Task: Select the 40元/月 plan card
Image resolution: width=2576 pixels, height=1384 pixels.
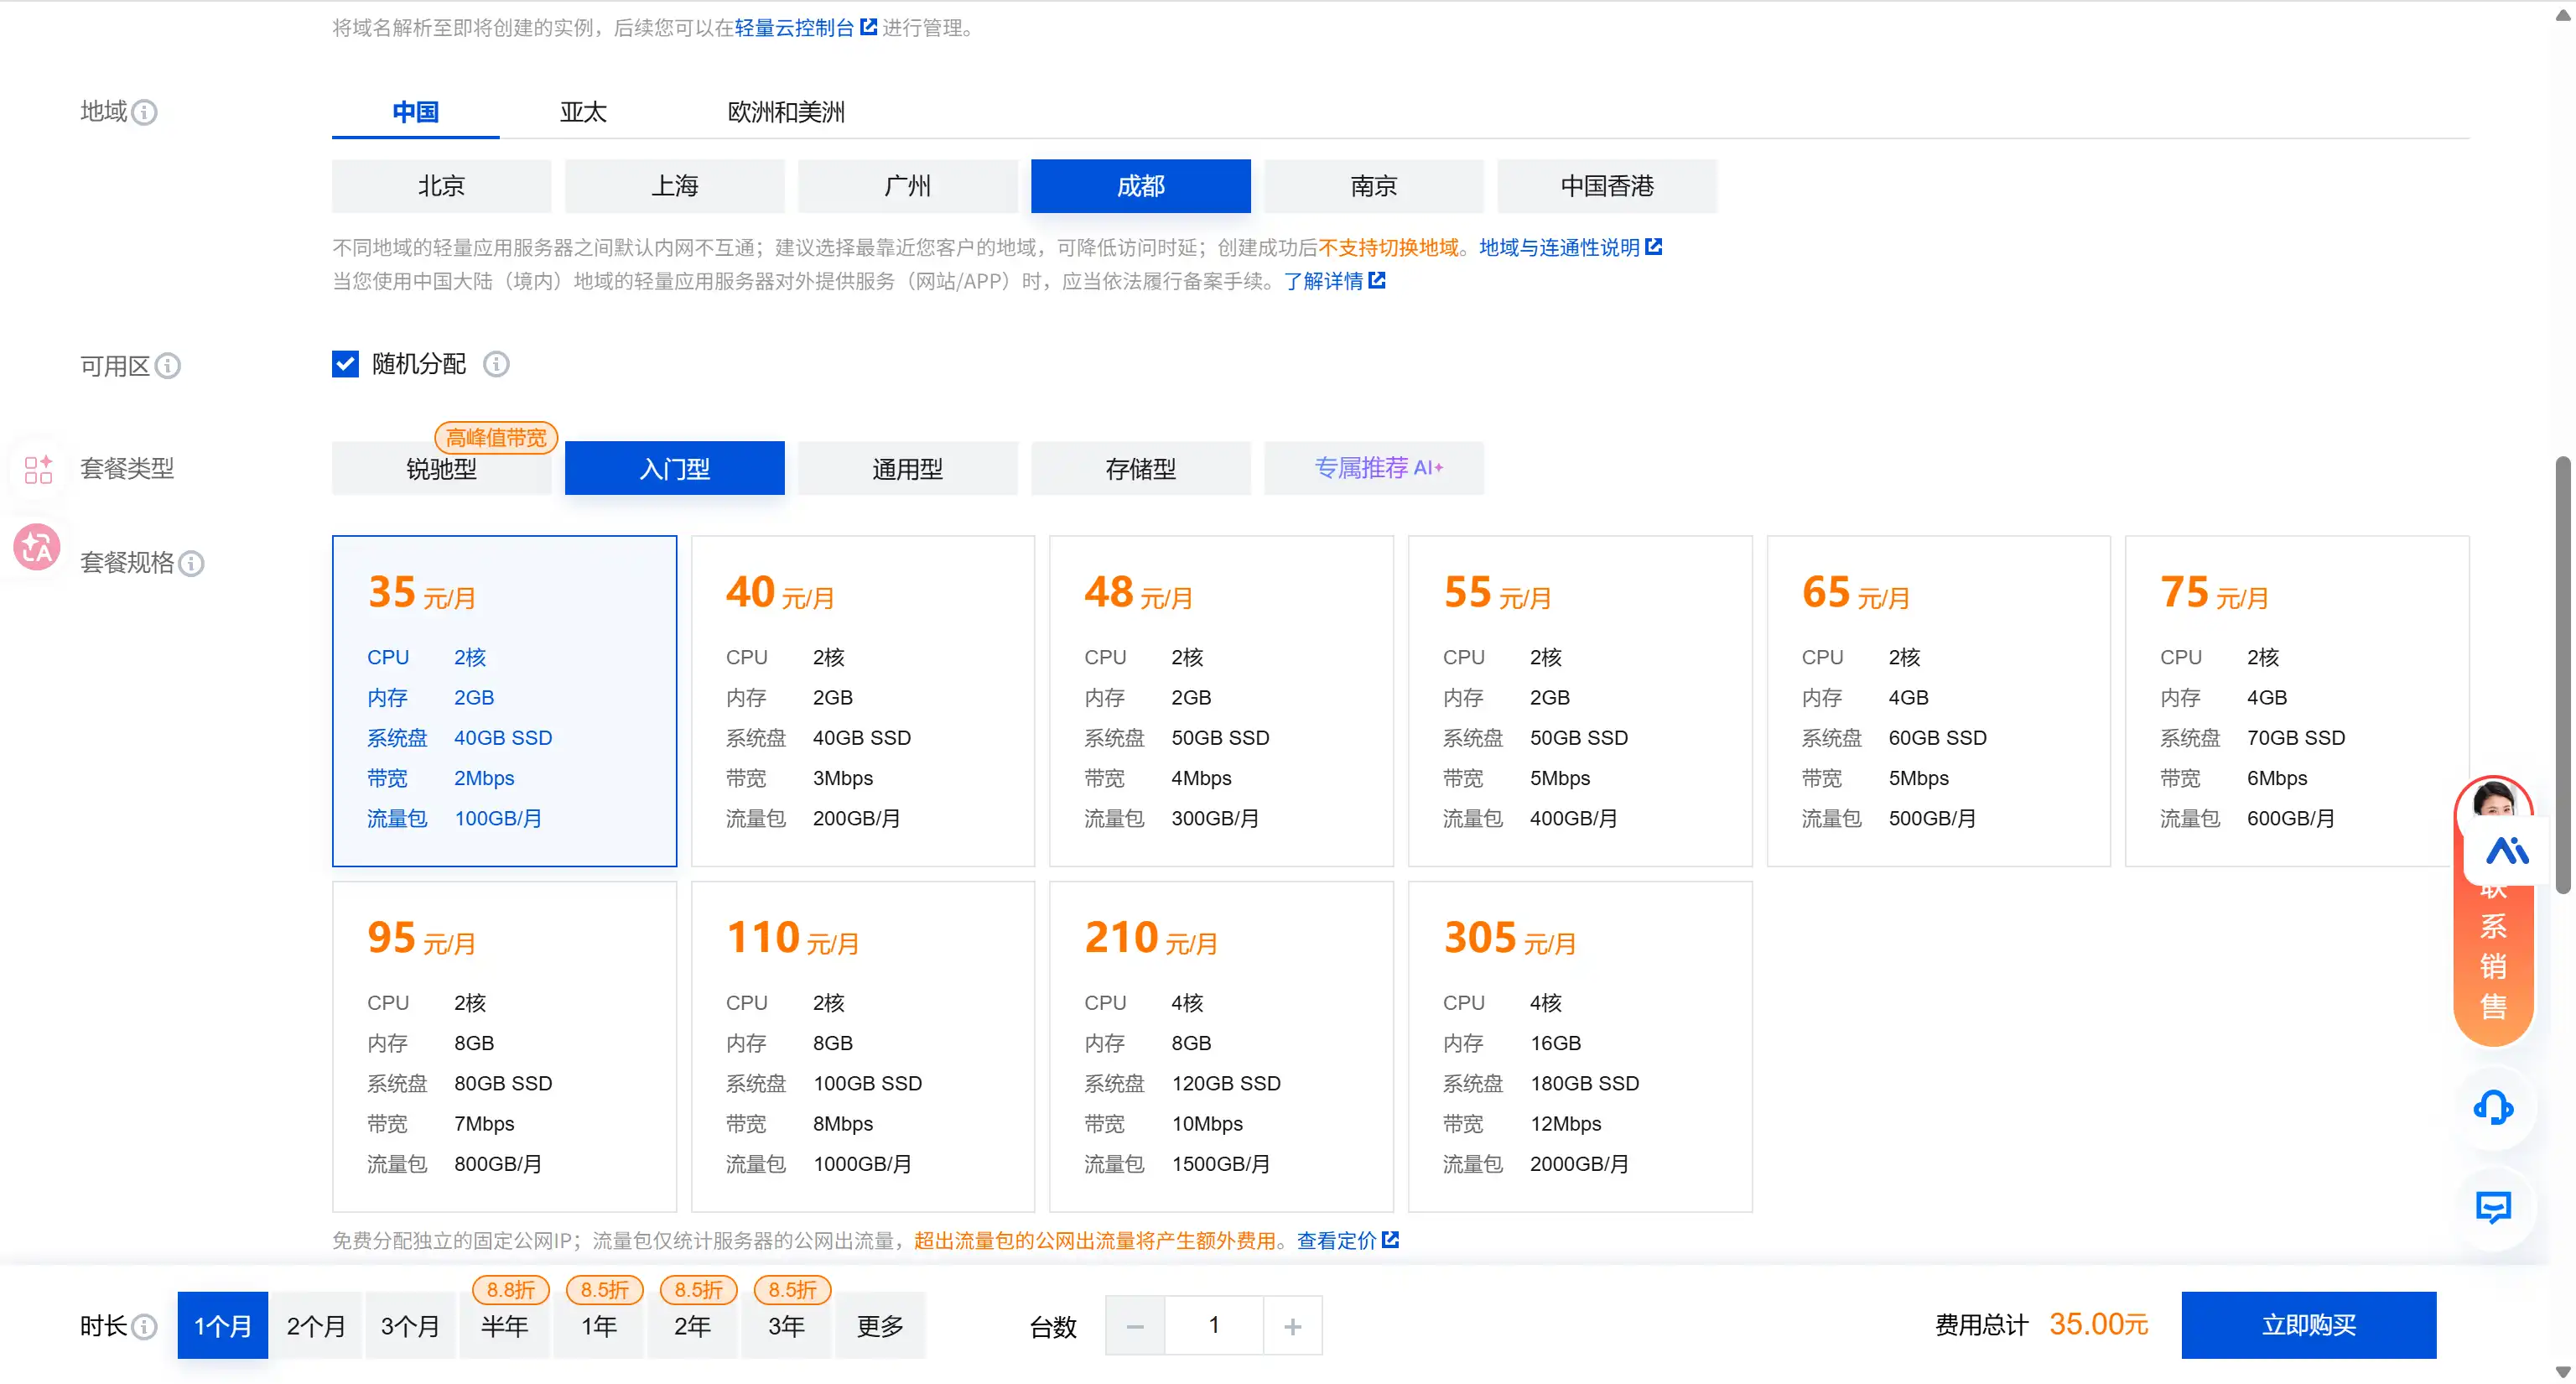Action: click(x=862, y=700)
